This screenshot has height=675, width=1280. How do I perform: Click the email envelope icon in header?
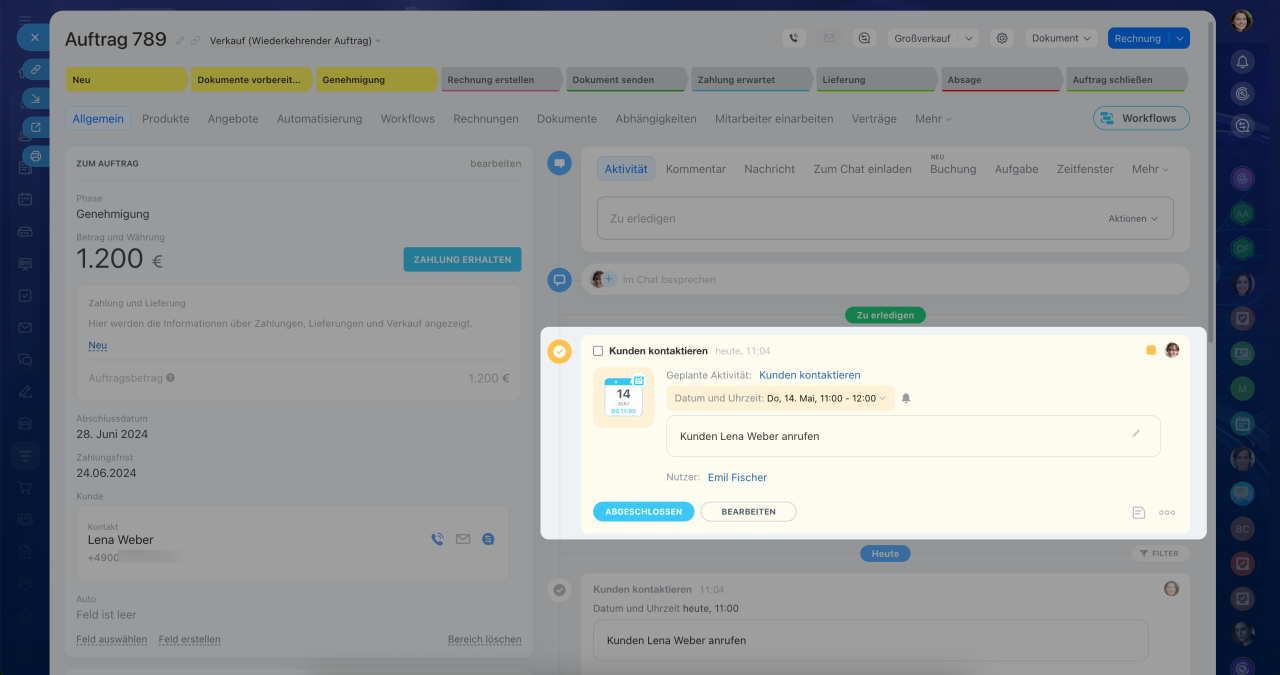[x=829, y=38]
